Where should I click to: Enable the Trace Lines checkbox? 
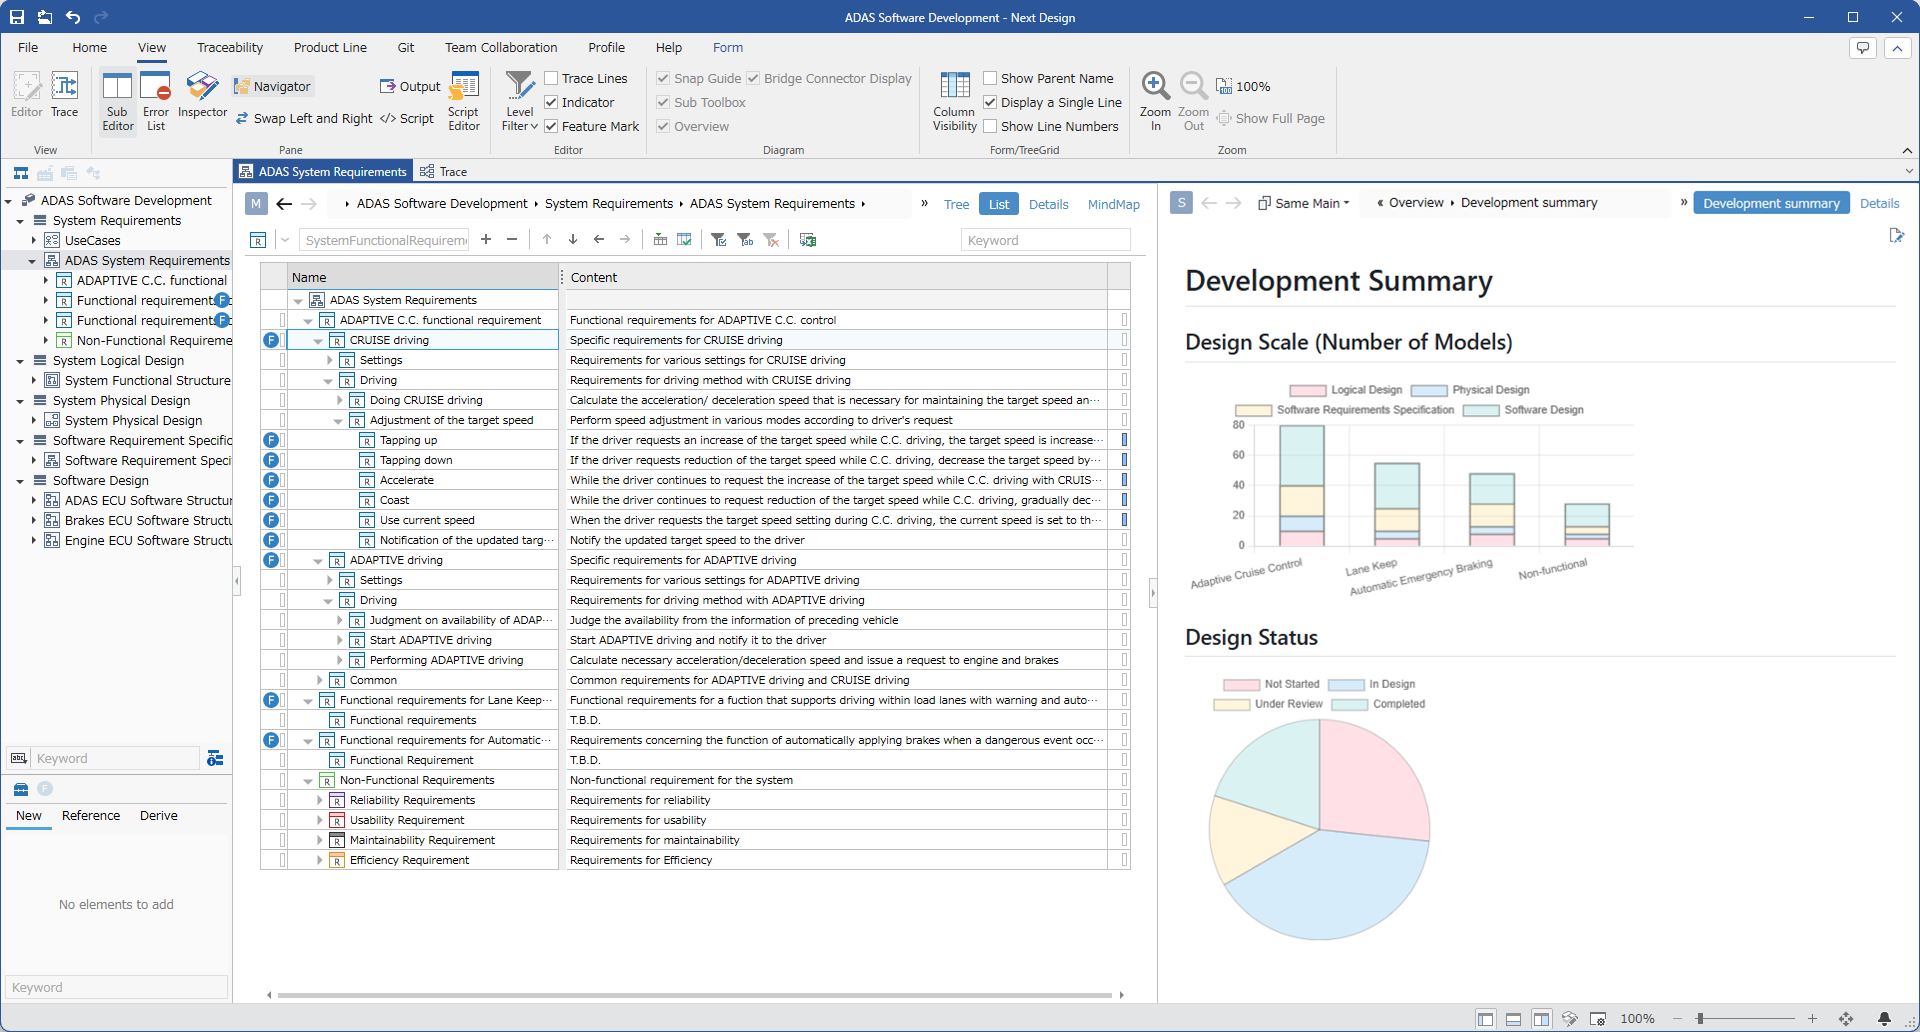click(551, 78)
